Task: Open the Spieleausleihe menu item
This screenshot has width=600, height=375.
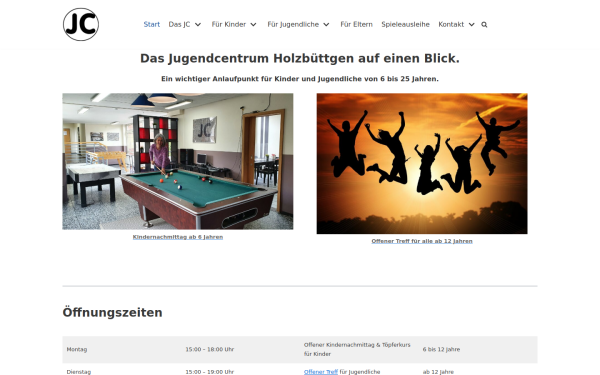Action: coord(405,24)
